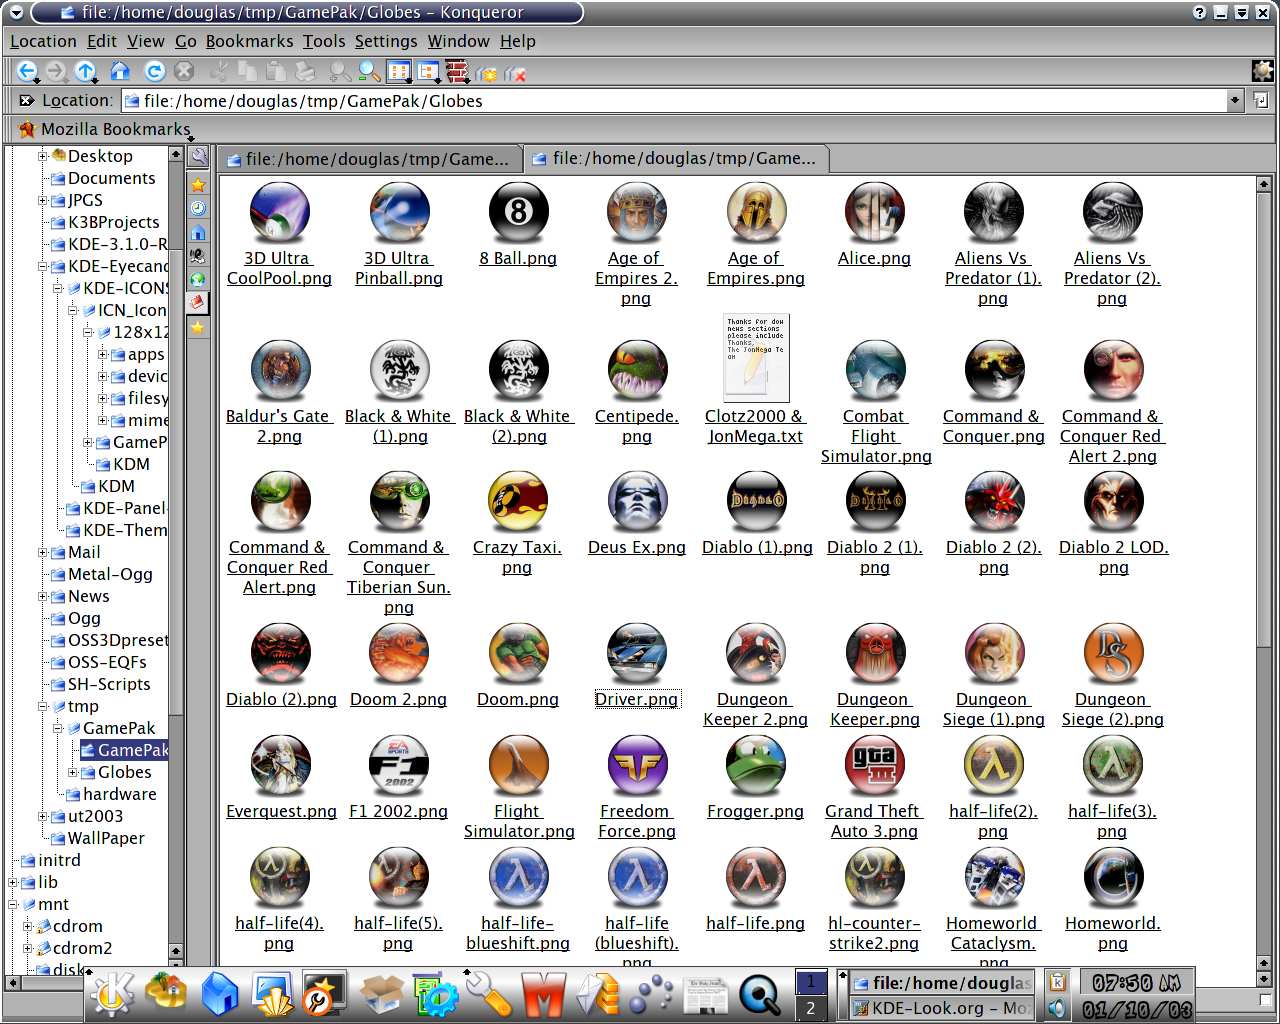Viewport: 1280px width, 1024px height.
Task: Open sidebar configuration wrench button
Action: (198, 157)
